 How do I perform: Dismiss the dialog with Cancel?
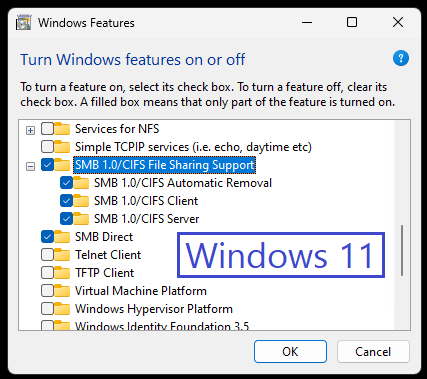coord(373,351)
